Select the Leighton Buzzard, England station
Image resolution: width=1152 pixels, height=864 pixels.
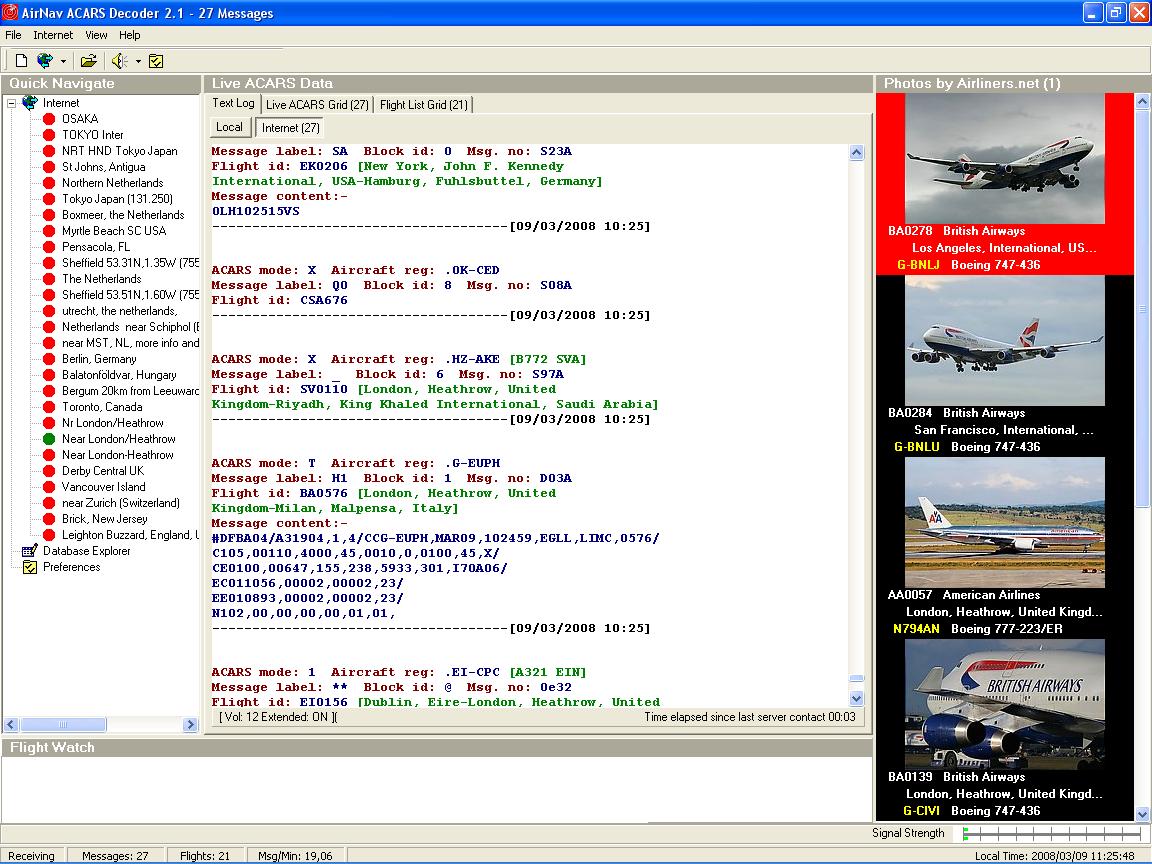[x=130, y=536]
